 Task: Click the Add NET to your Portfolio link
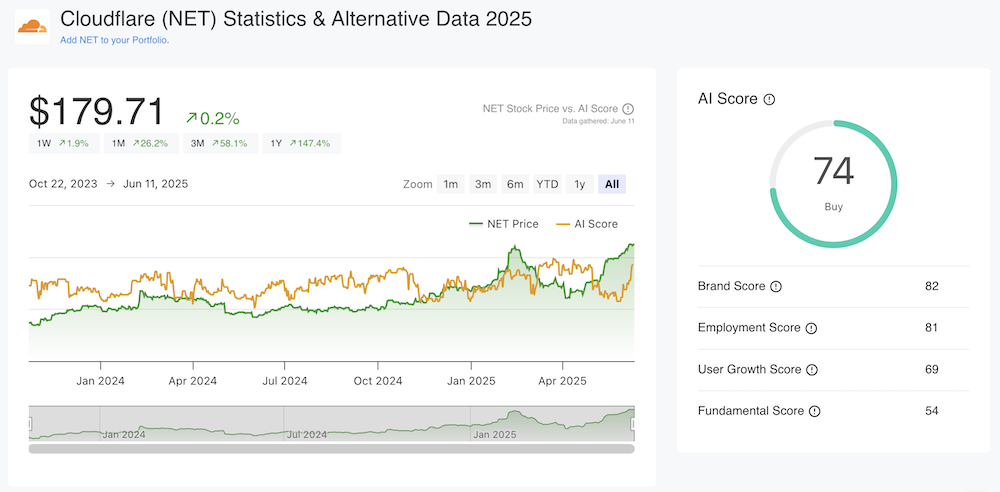point(115,40)
